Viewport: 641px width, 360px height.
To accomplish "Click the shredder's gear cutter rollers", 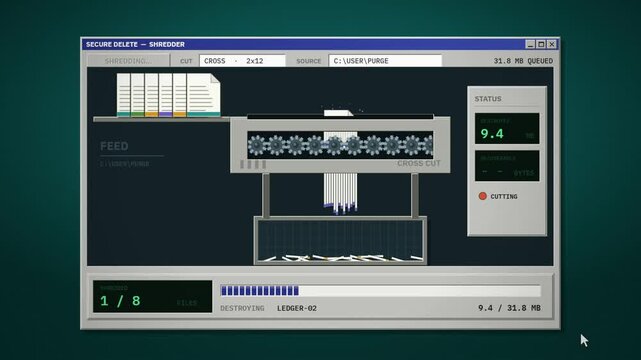I will click(x=340, y=145).
